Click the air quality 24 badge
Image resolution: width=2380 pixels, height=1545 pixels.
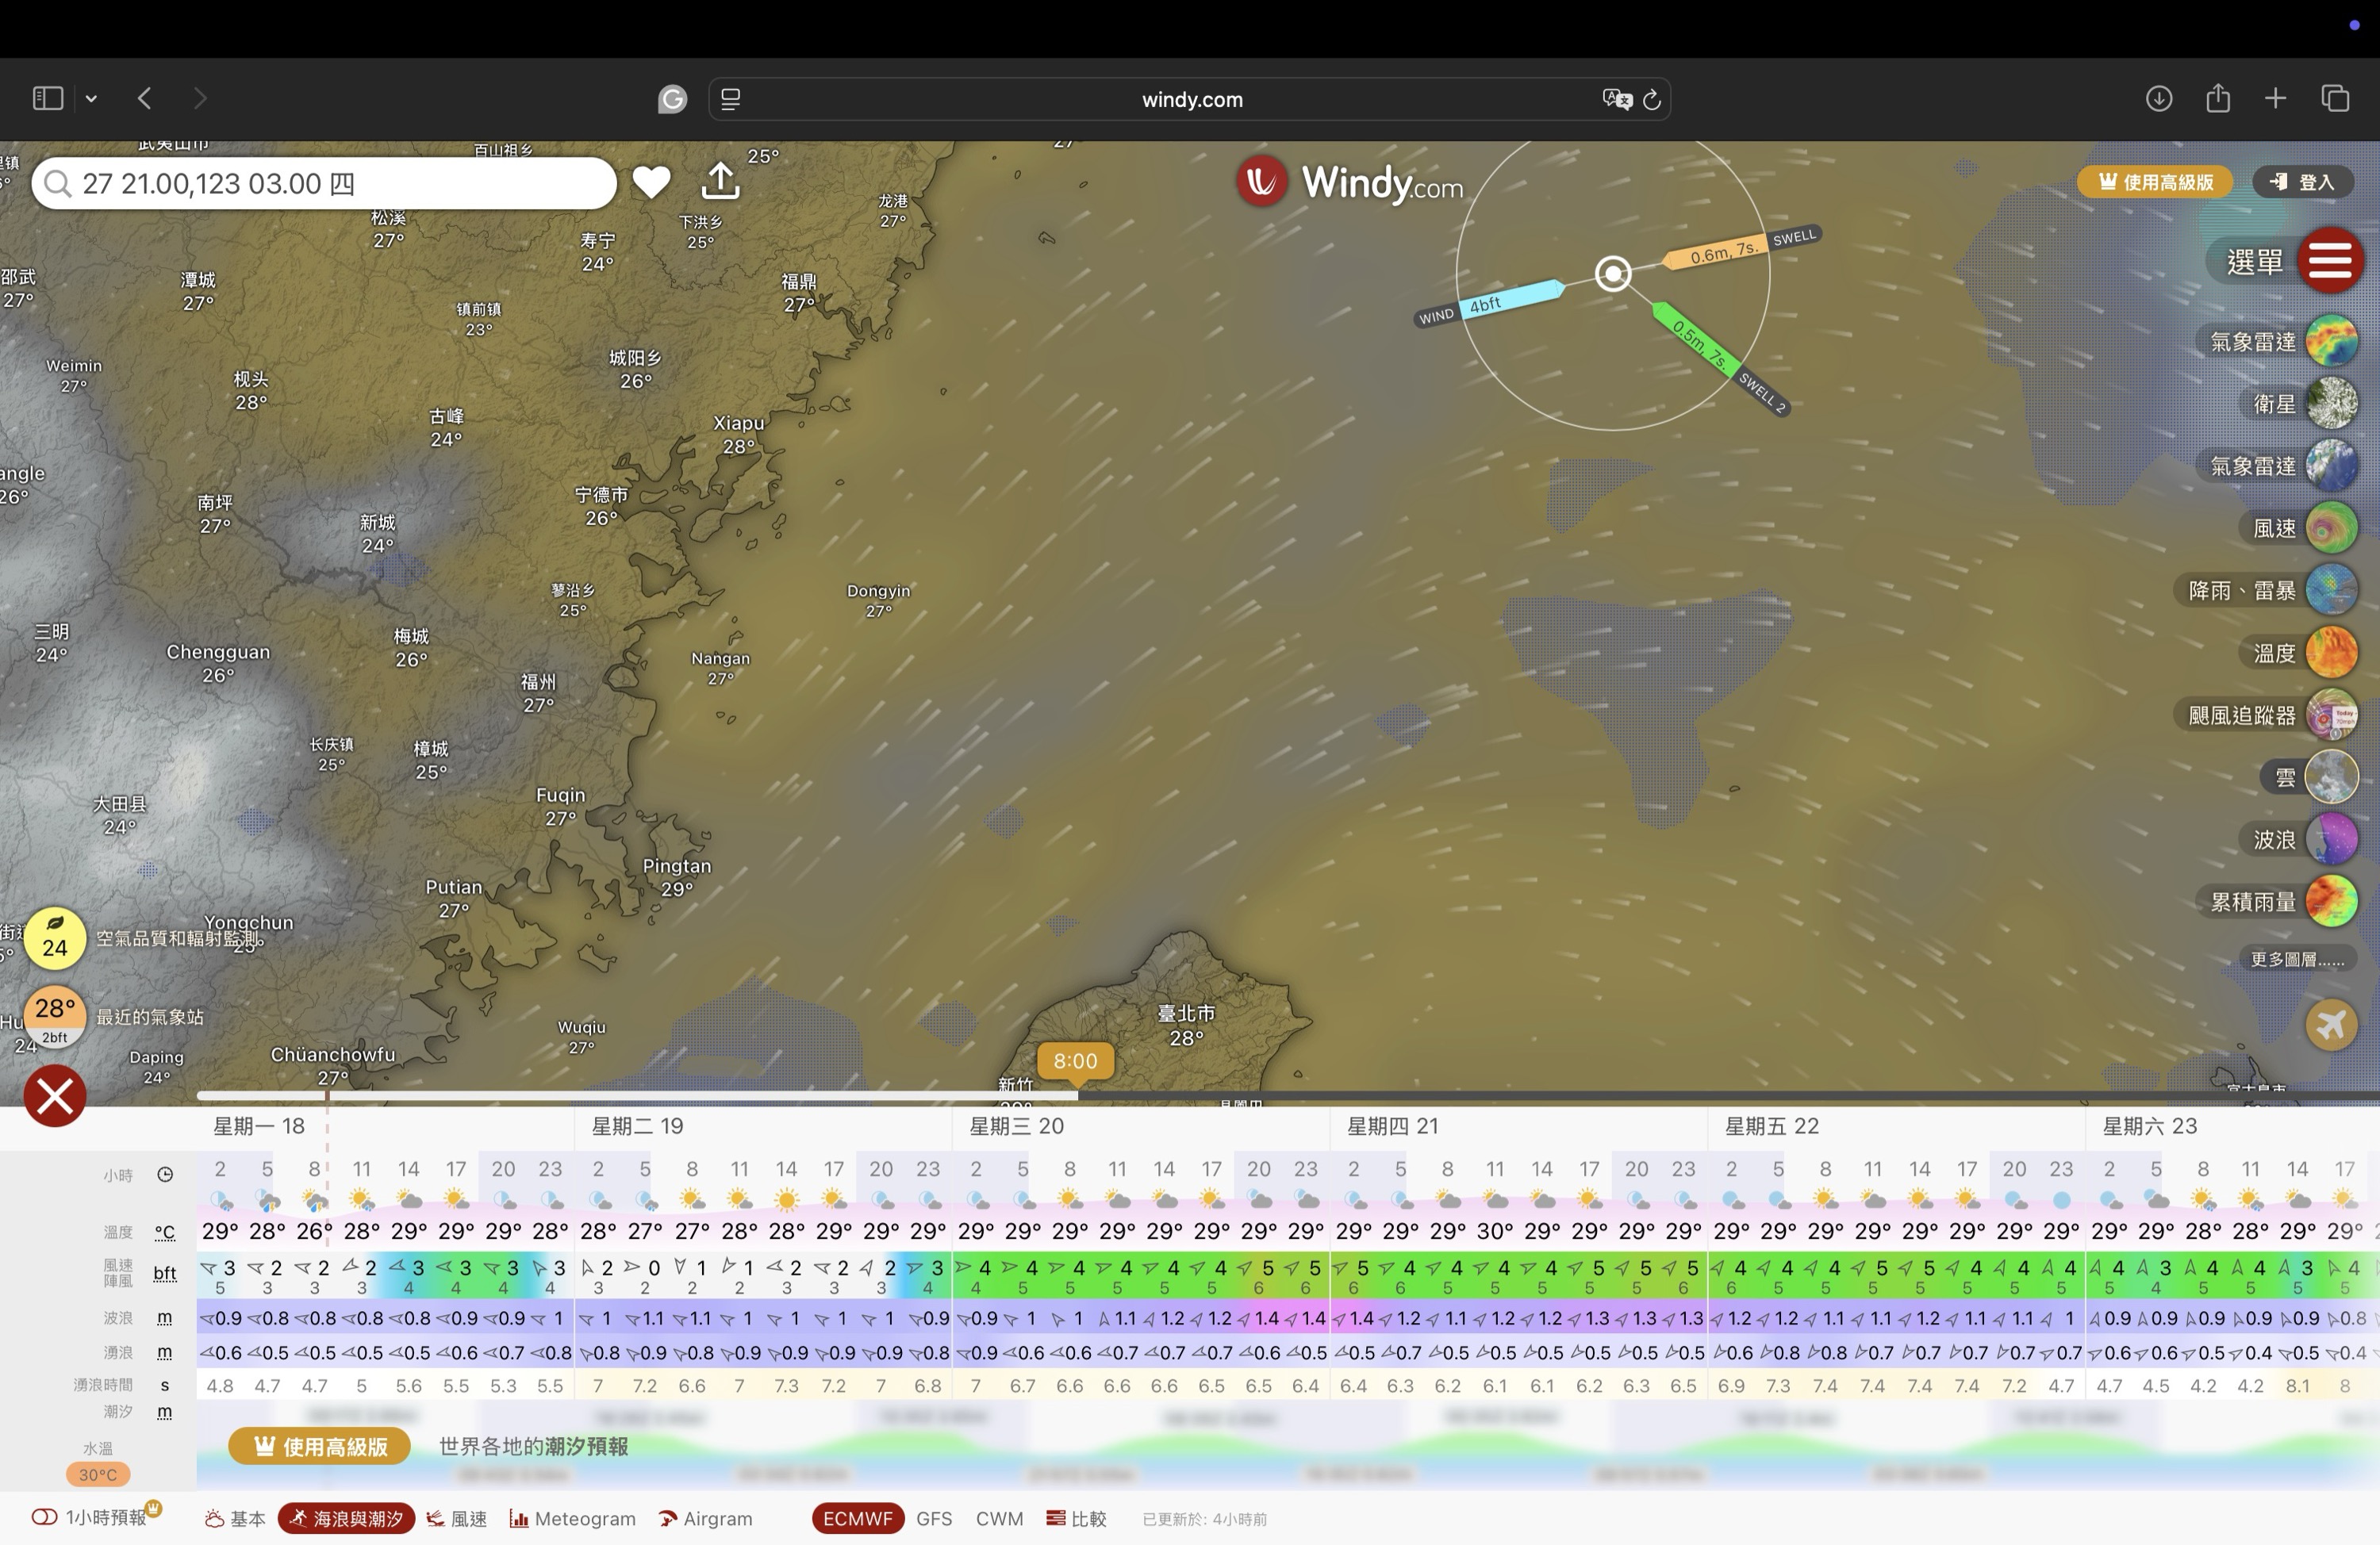point(55,938)
